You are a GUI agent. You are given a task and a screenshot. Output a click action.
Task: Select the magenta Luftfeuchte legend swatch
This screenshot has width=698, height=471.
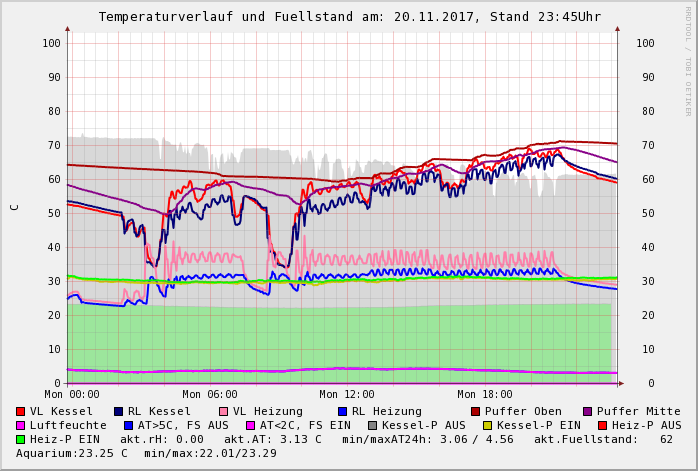tap(21, 425)
